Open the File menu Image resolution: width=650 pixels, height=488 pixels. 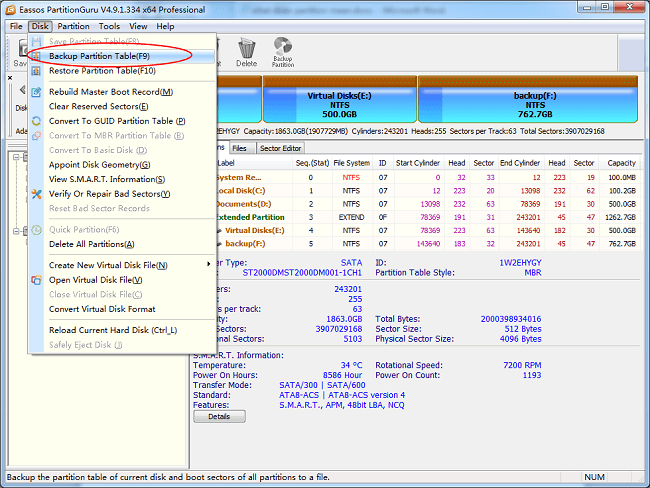pos(16,26)
